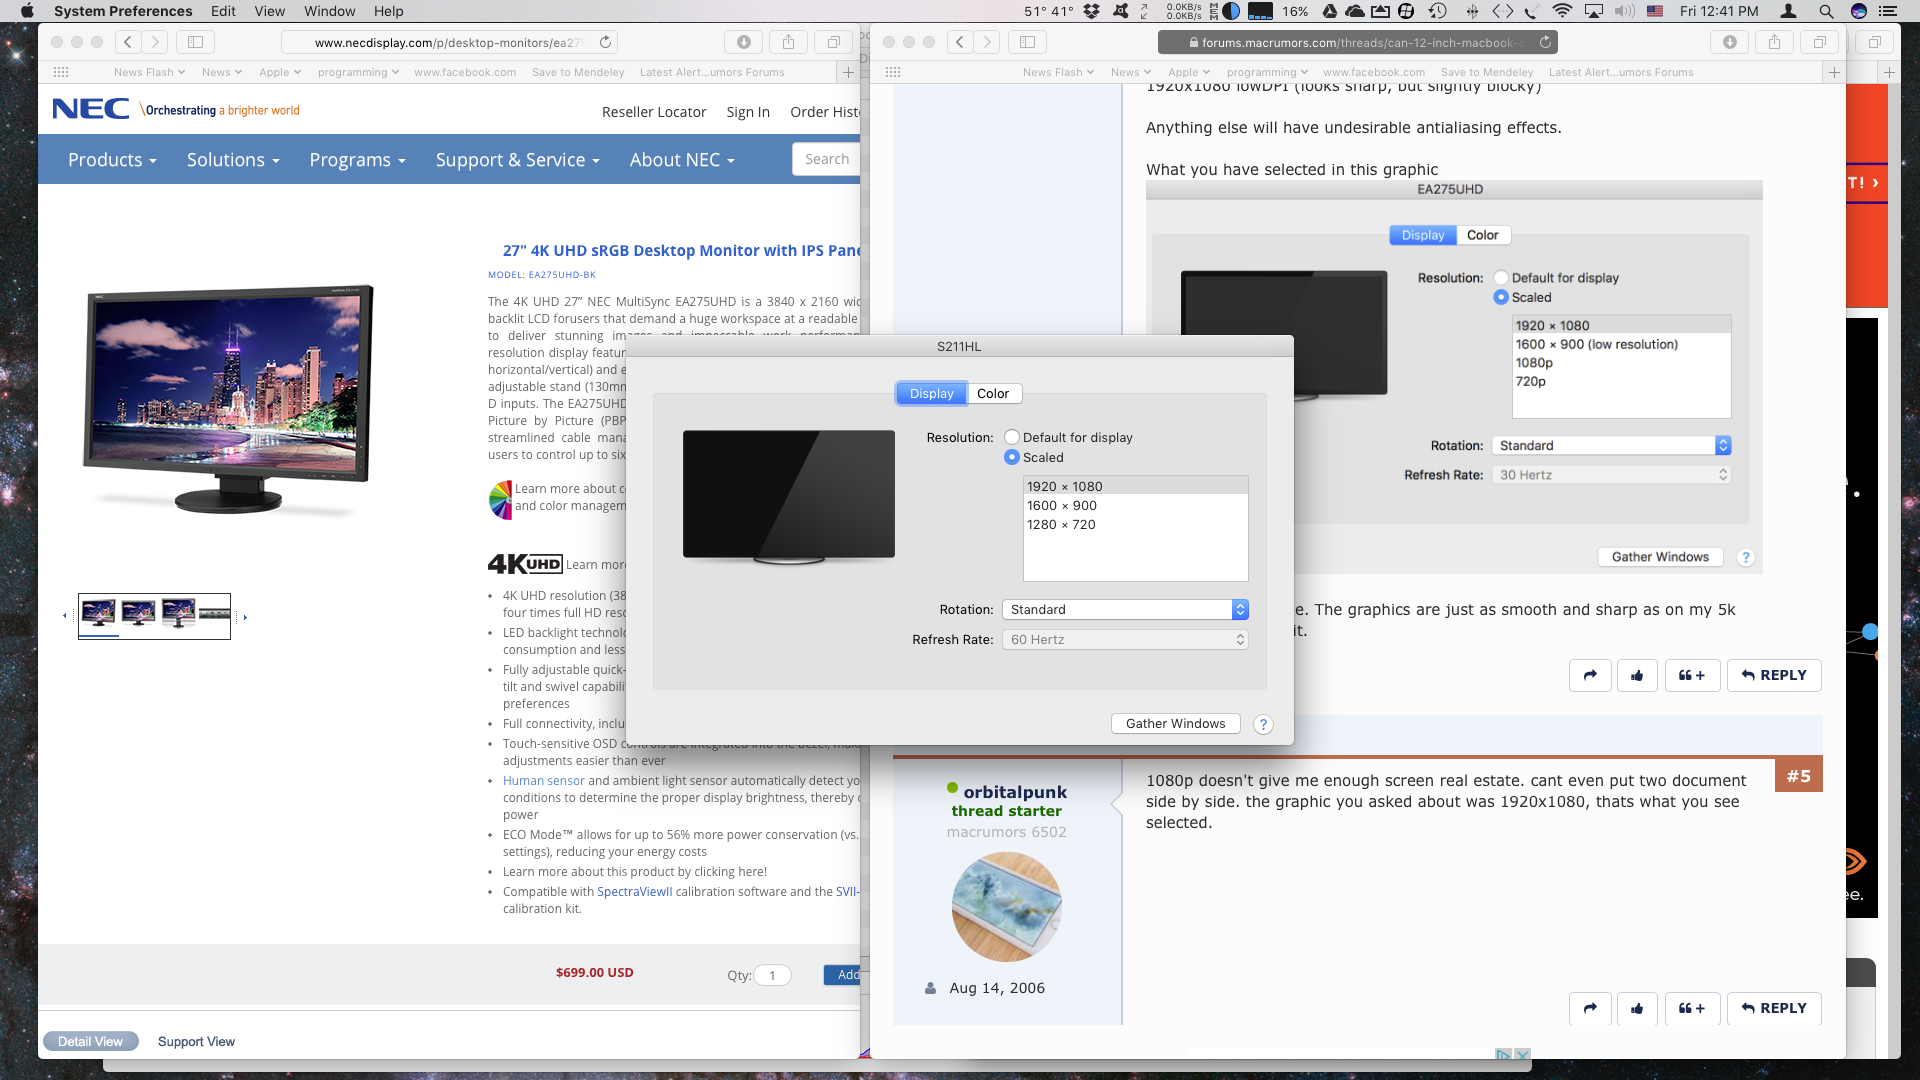Image resolution: width=1920 pixels, height=1080 pixels.
Task: Open SpectraViewII link in feature list
Action: [x=634, y=892]
